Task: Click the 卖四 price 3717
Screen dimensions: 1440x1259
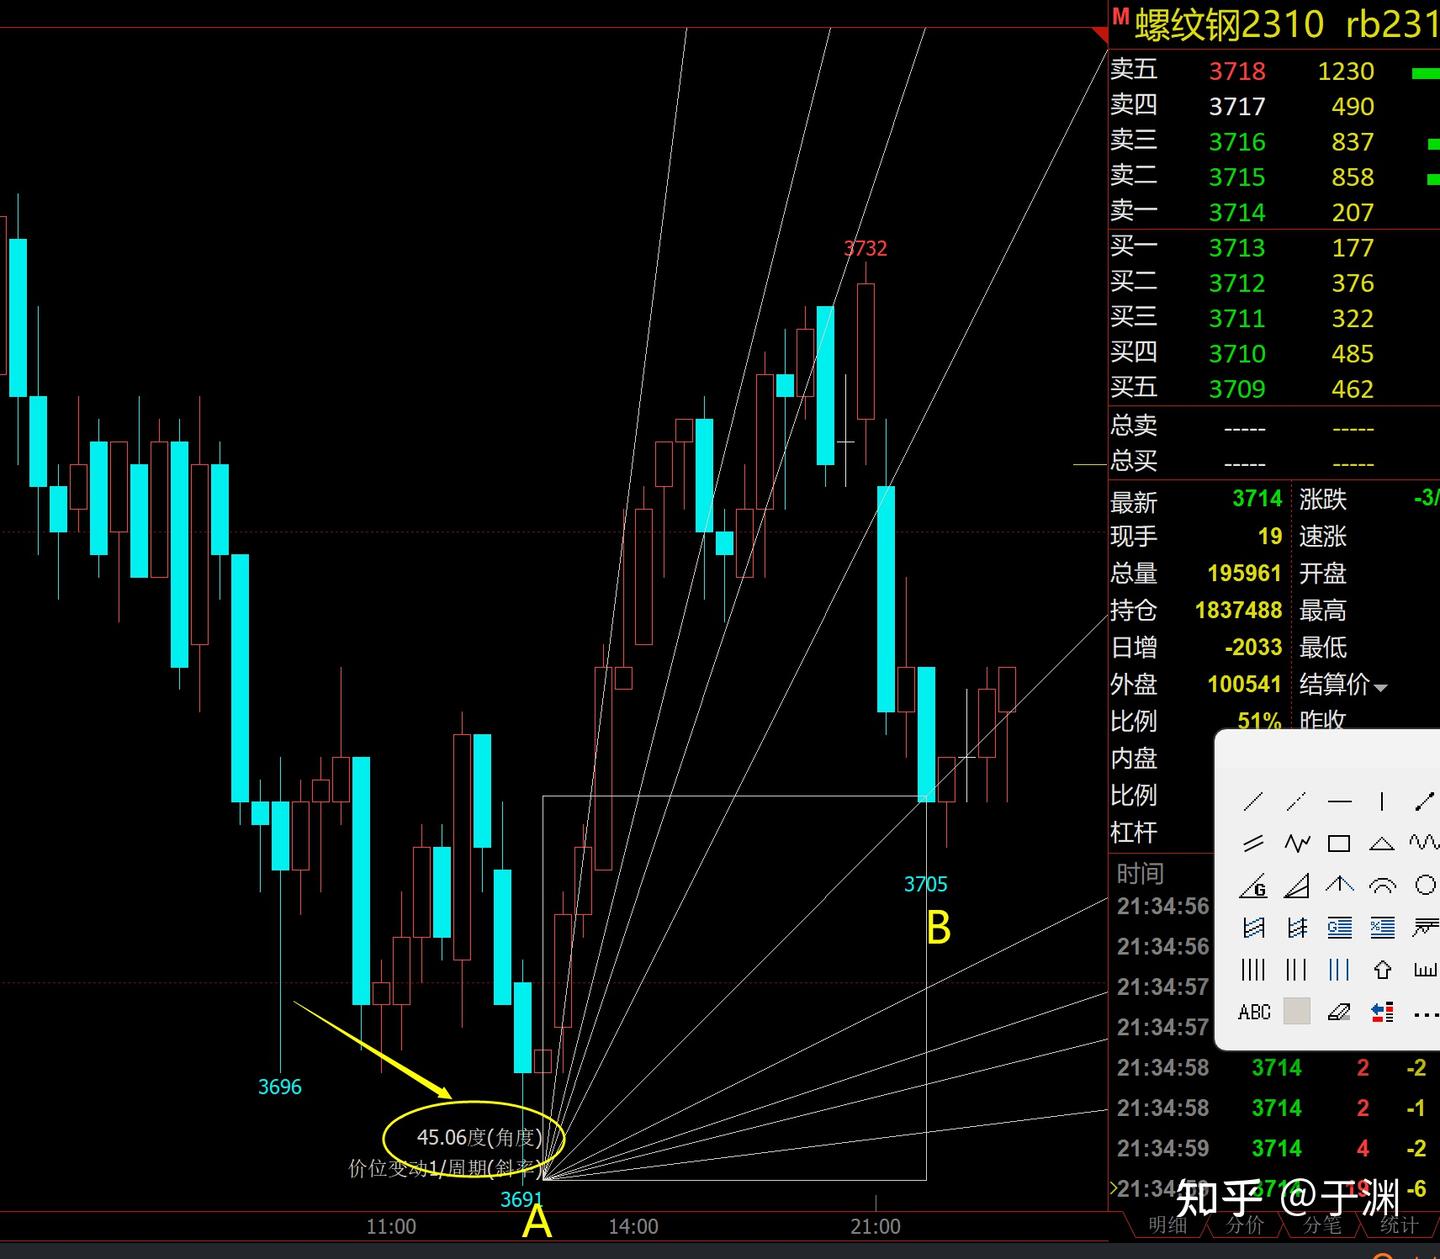Action: [1237, 106]
